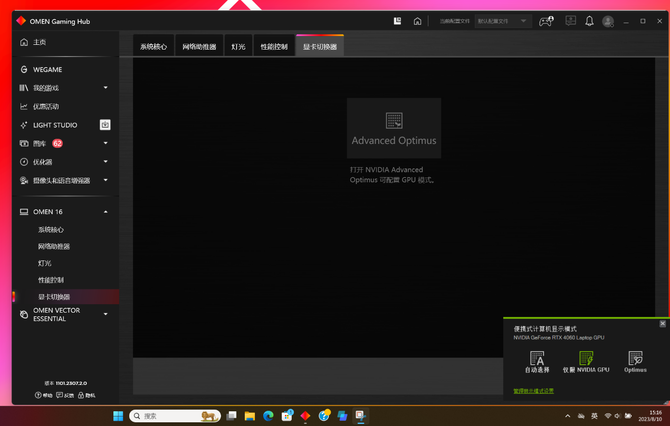Select the OMEN 16 device entry
670x426 pixels.
click(x=47, y=212)
